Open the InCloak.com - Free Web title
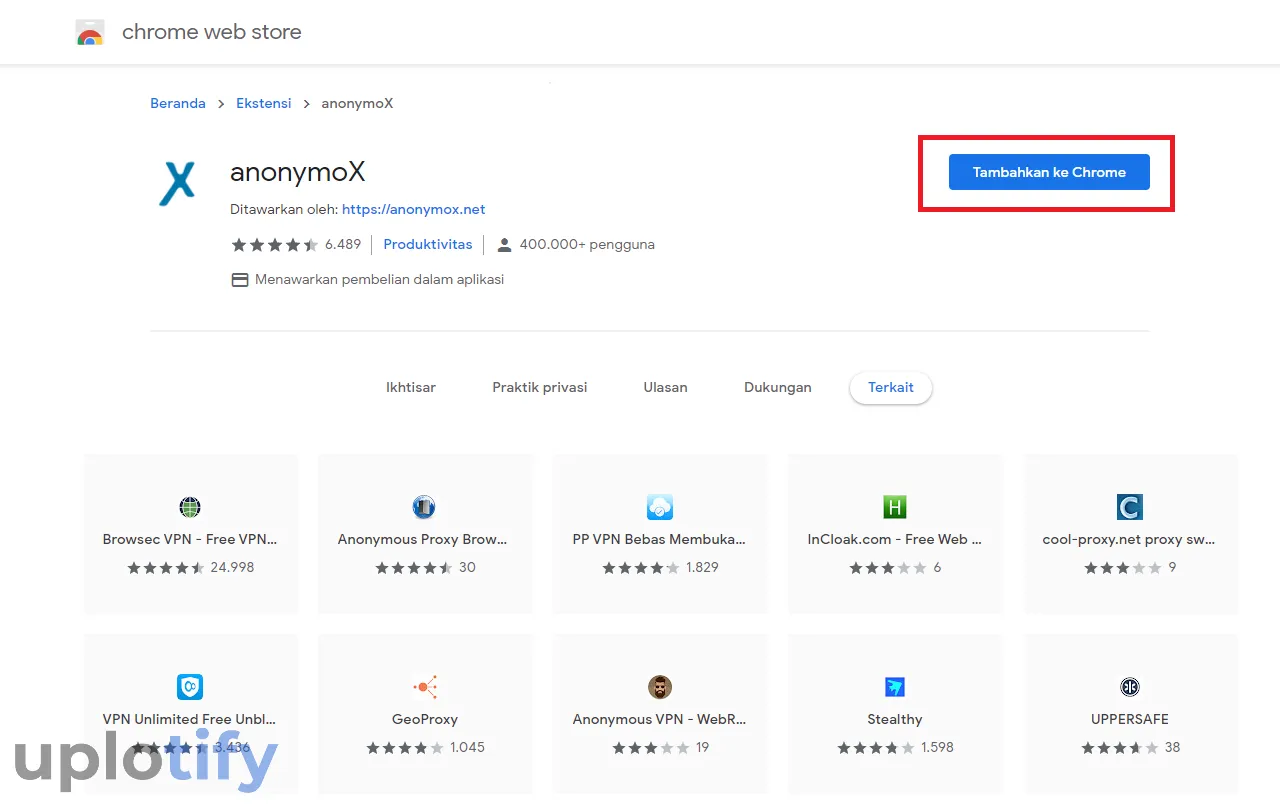This screenshot has height=807, width=1280. 895,540
